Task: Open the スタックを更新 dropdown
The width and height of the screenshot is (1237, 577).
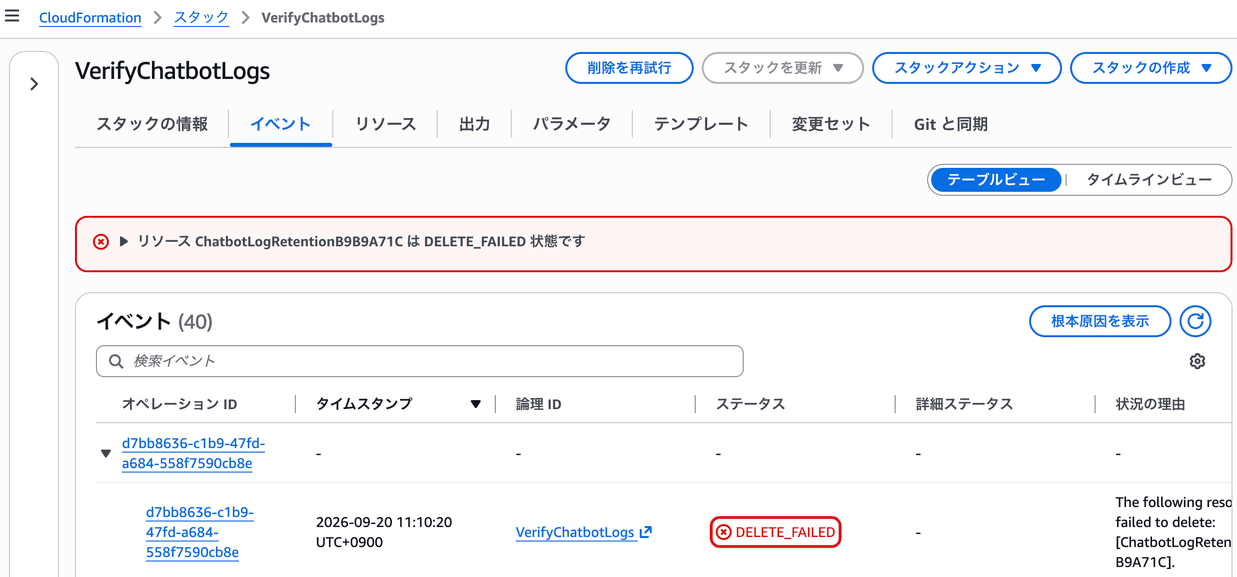Action: (x=783, y=68)
